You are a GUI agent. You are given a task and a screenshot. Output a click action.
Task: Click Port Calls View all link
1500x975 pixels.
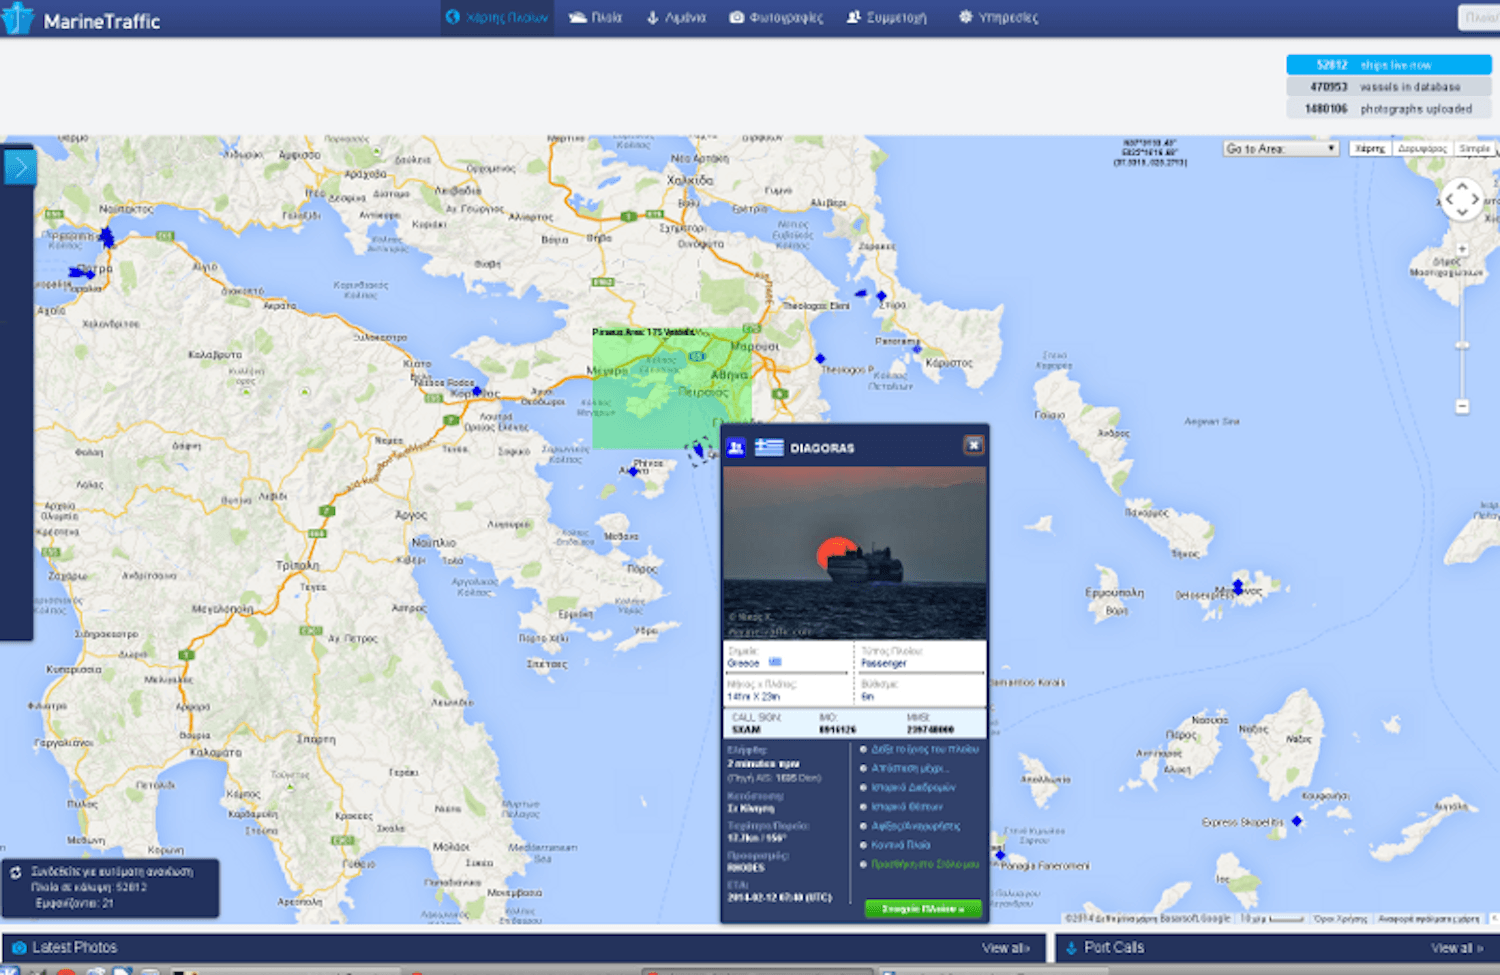pos(1457,948)
